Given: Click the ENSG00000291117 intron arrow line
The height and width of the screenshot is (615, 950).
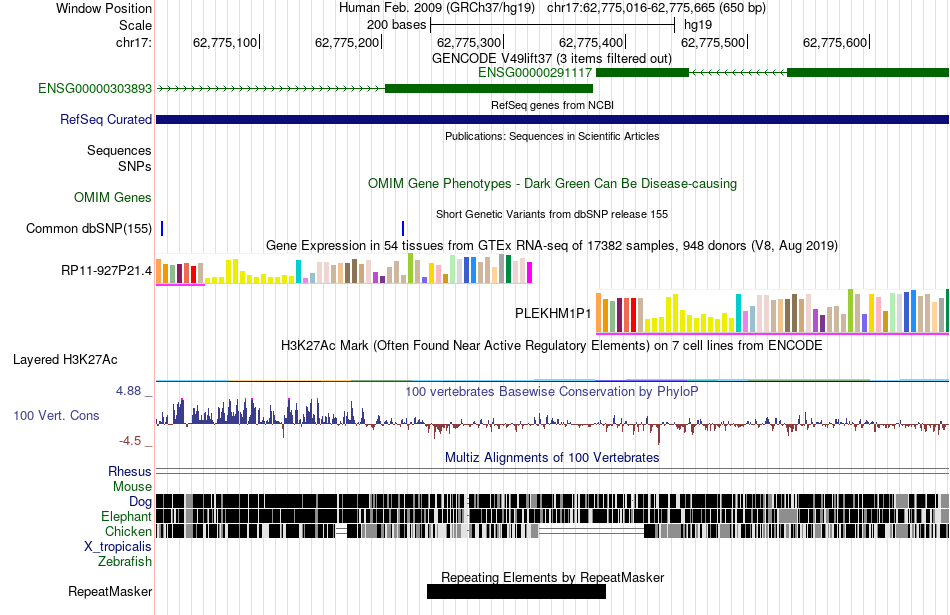Looking at the screenshot, I should (738, 73).
